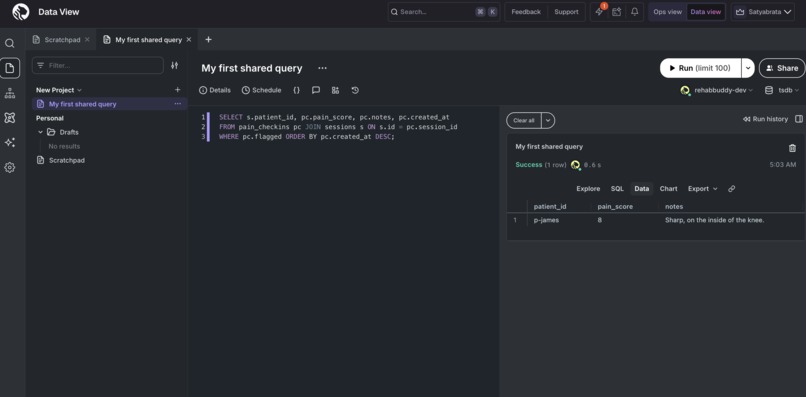
Task: Click the Share button
Action: [782, 68]
